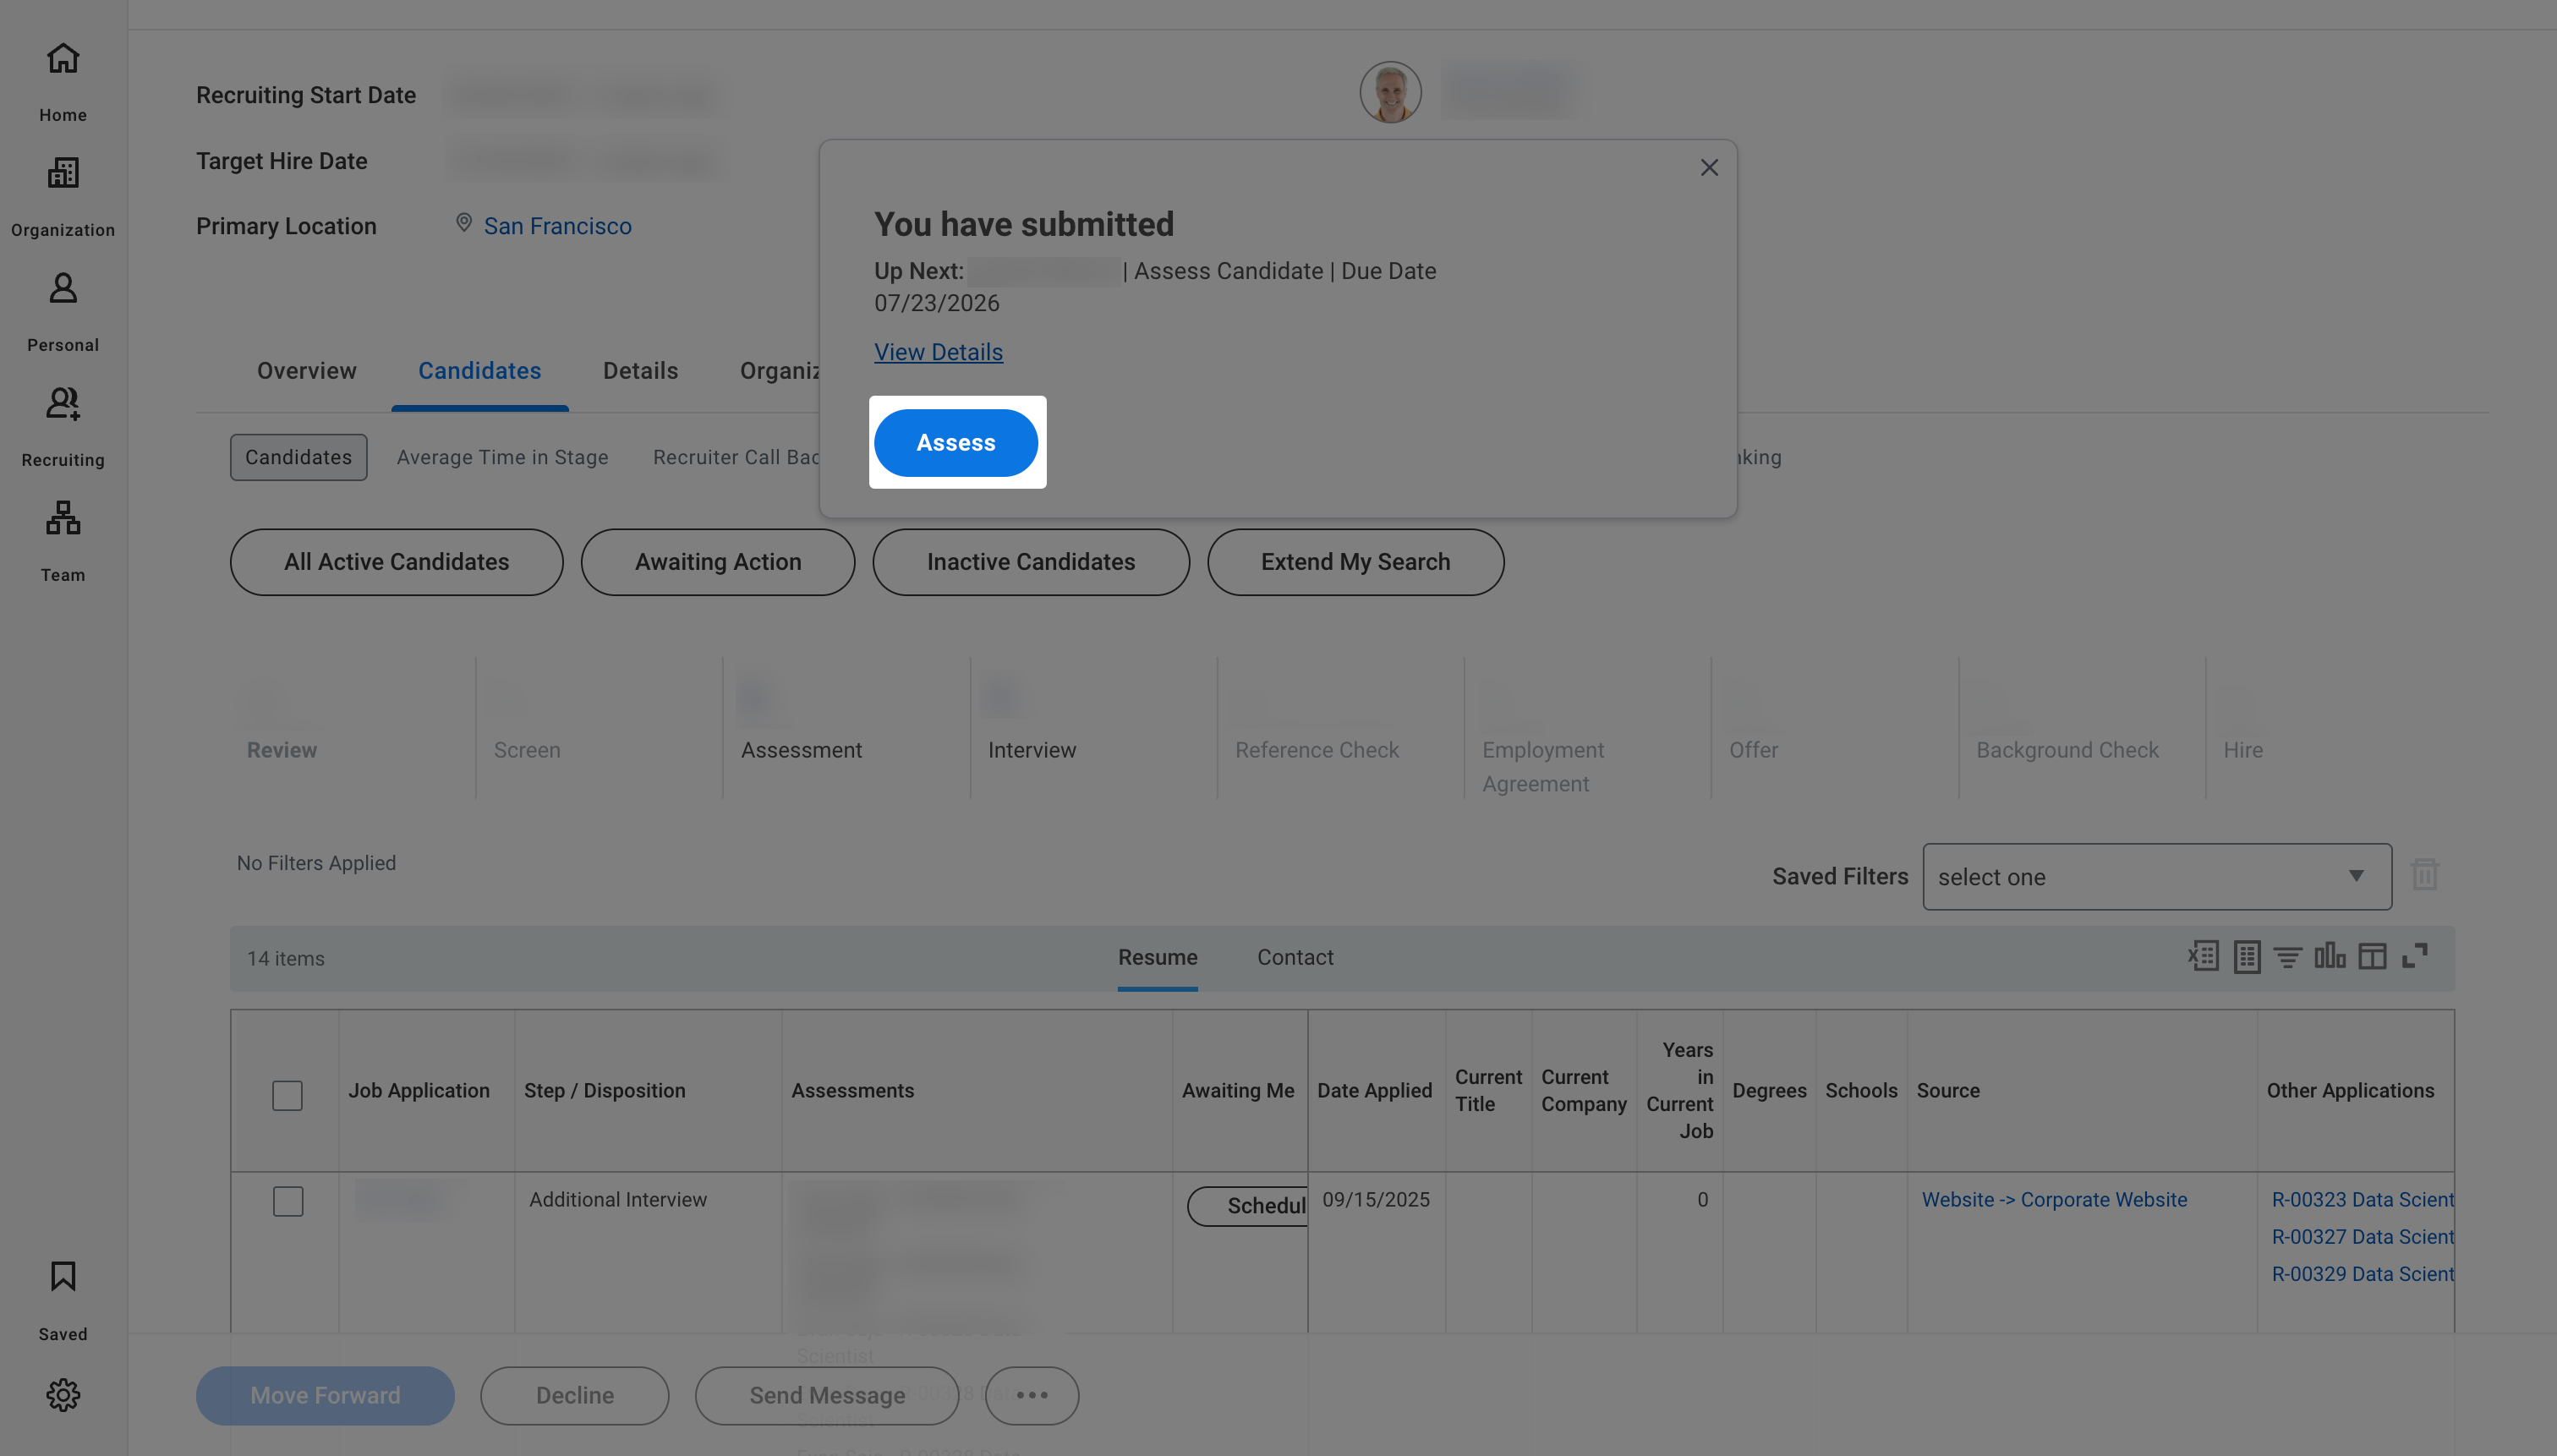
Task: Open the View Details link
Action: 938,352
